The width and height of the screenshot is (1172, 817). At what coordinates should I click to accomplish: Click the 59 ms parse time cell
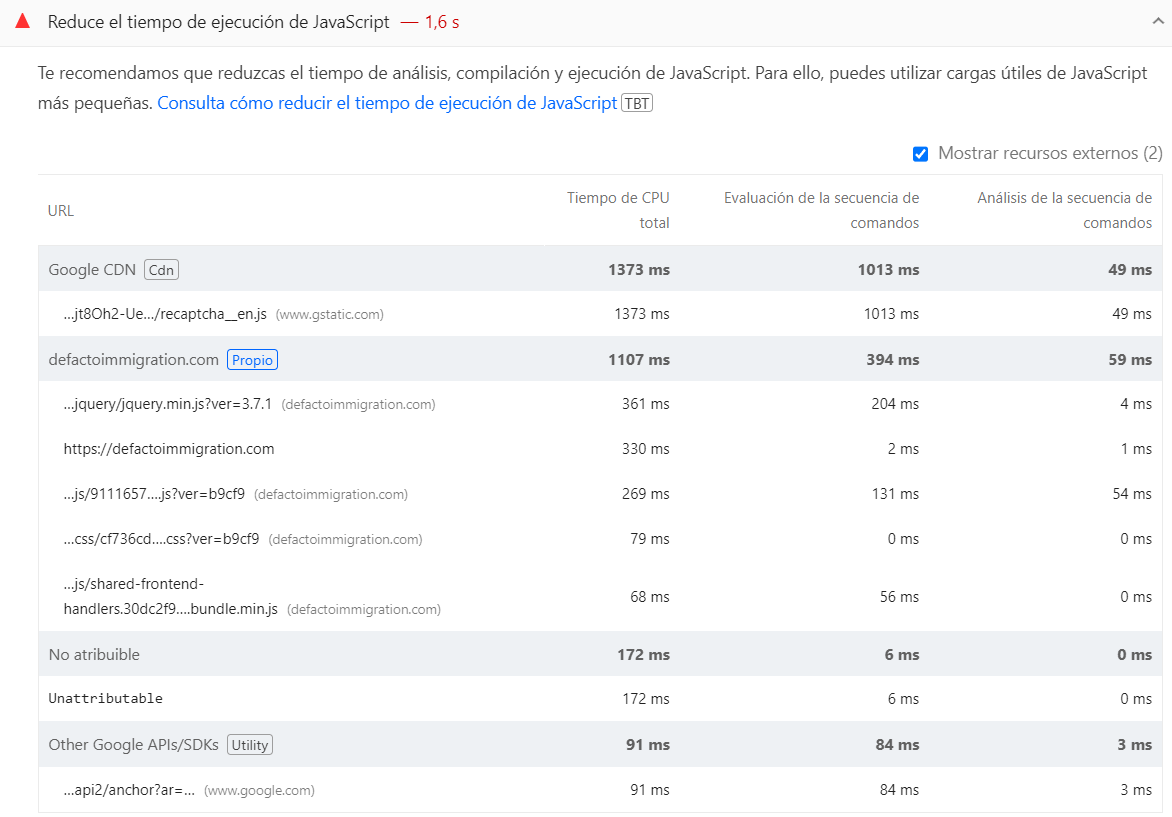[1130, 360]
